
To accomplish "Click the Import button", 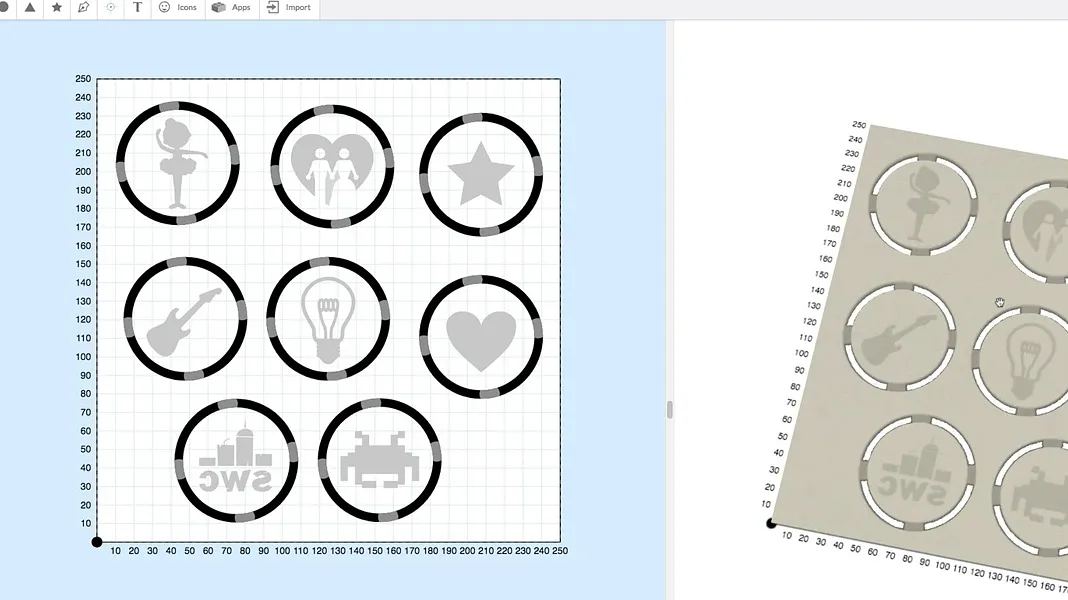I will 288,7.
